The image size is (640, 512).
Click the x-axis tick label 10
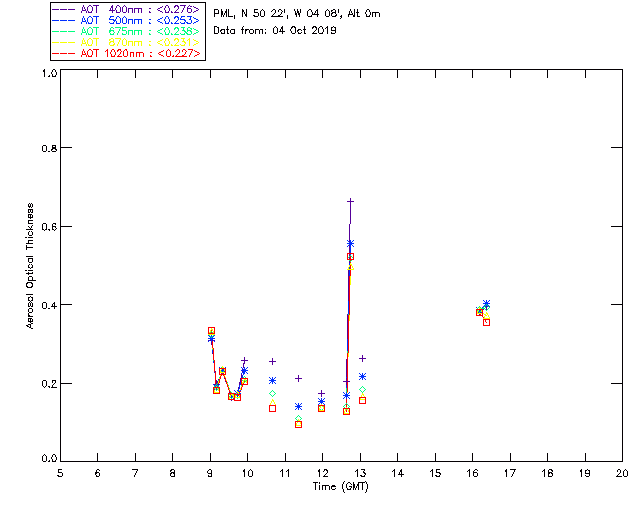pos(247,473)
